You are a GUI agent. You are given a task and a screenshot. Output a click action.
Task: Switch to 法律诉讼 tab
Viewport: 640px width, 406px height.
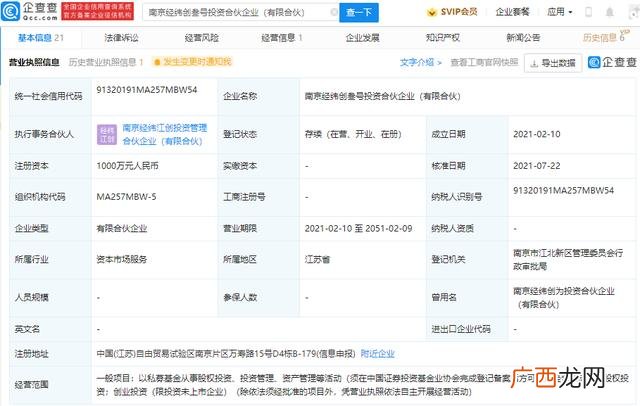[x=121, y=38]
